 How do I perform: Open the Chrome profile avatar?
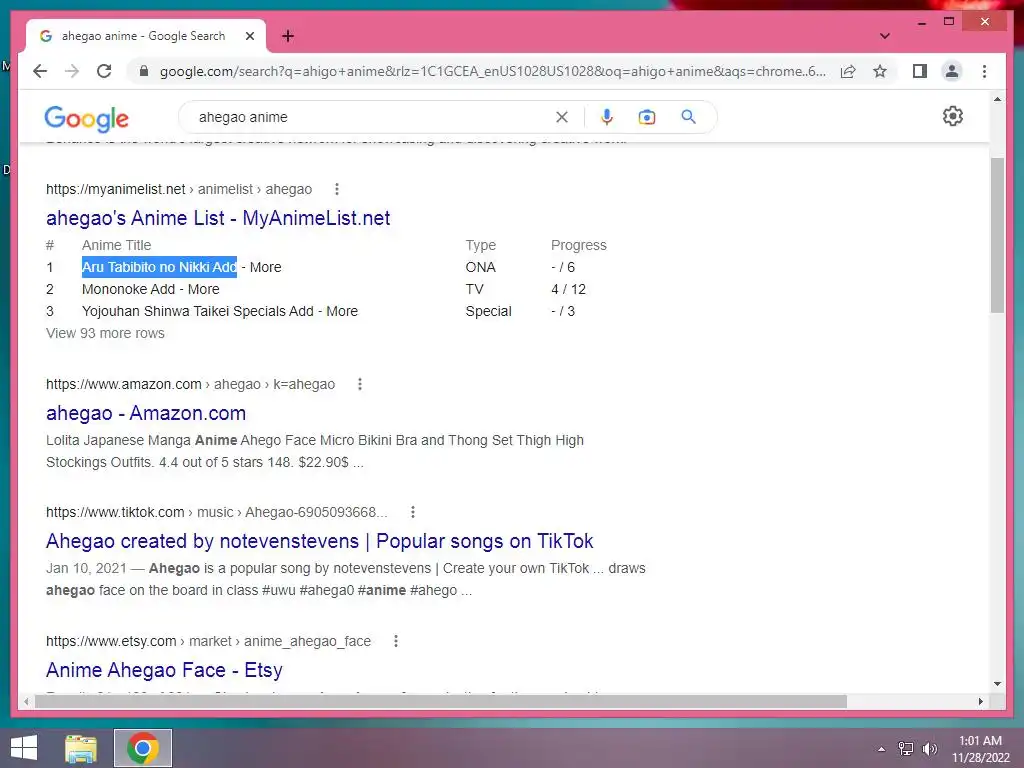(952, 71)
